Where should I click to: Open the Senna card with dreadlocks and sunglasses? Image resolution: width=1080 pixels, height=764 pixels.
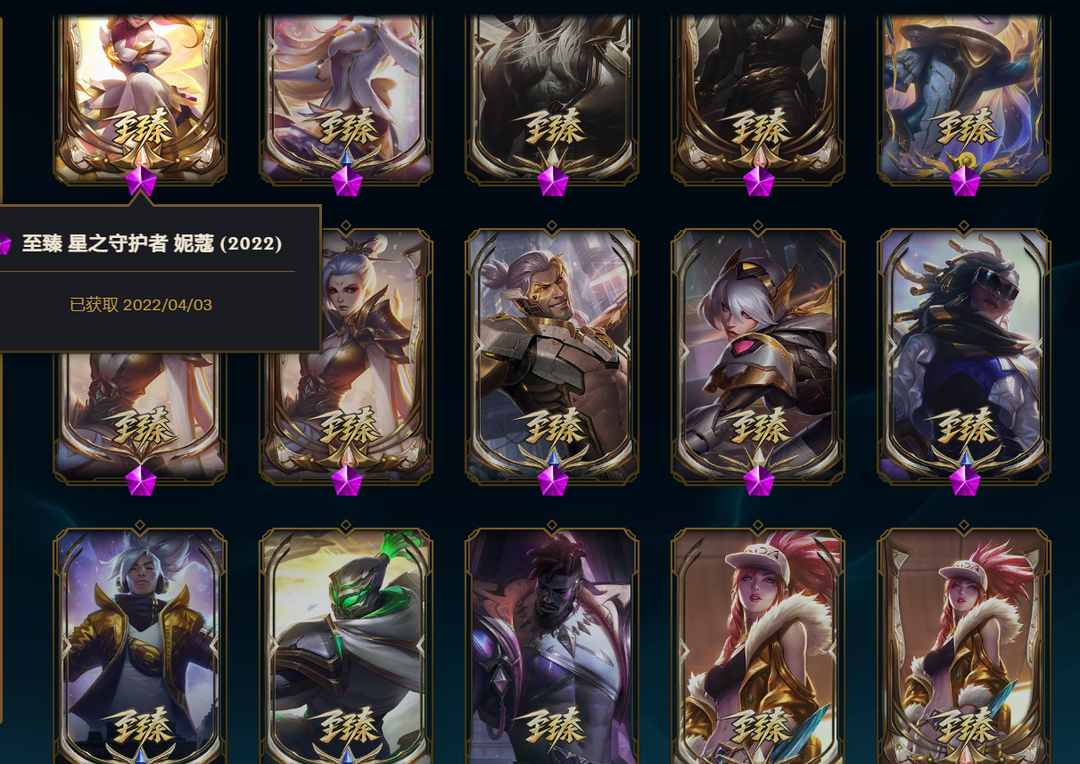(x=964, y=353)
